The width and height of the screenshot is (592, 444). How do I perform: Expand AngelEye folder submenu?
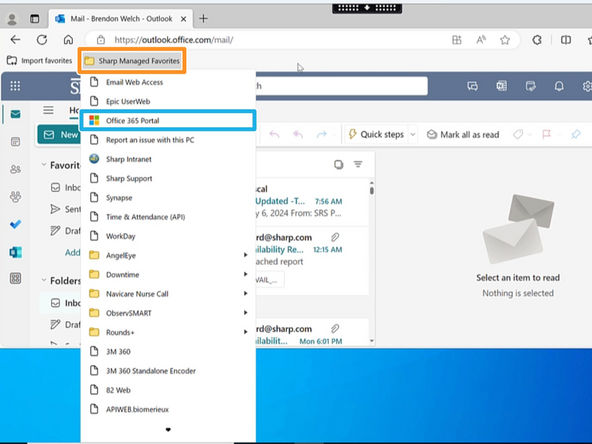[168, 255]
